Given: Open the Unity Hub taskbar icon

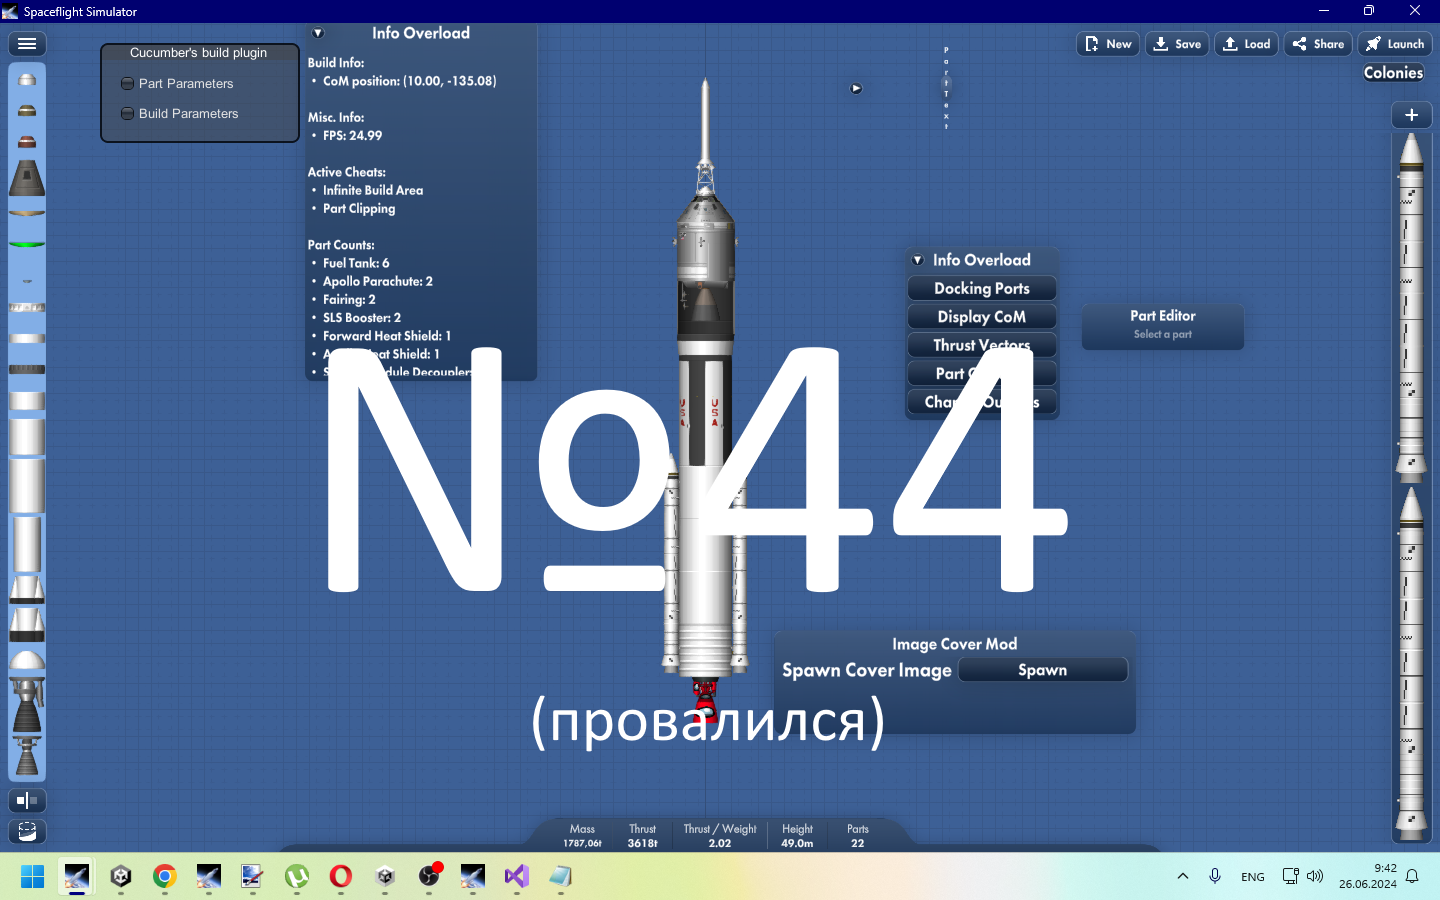Looking at the screenshot, I should pos(121,877).
